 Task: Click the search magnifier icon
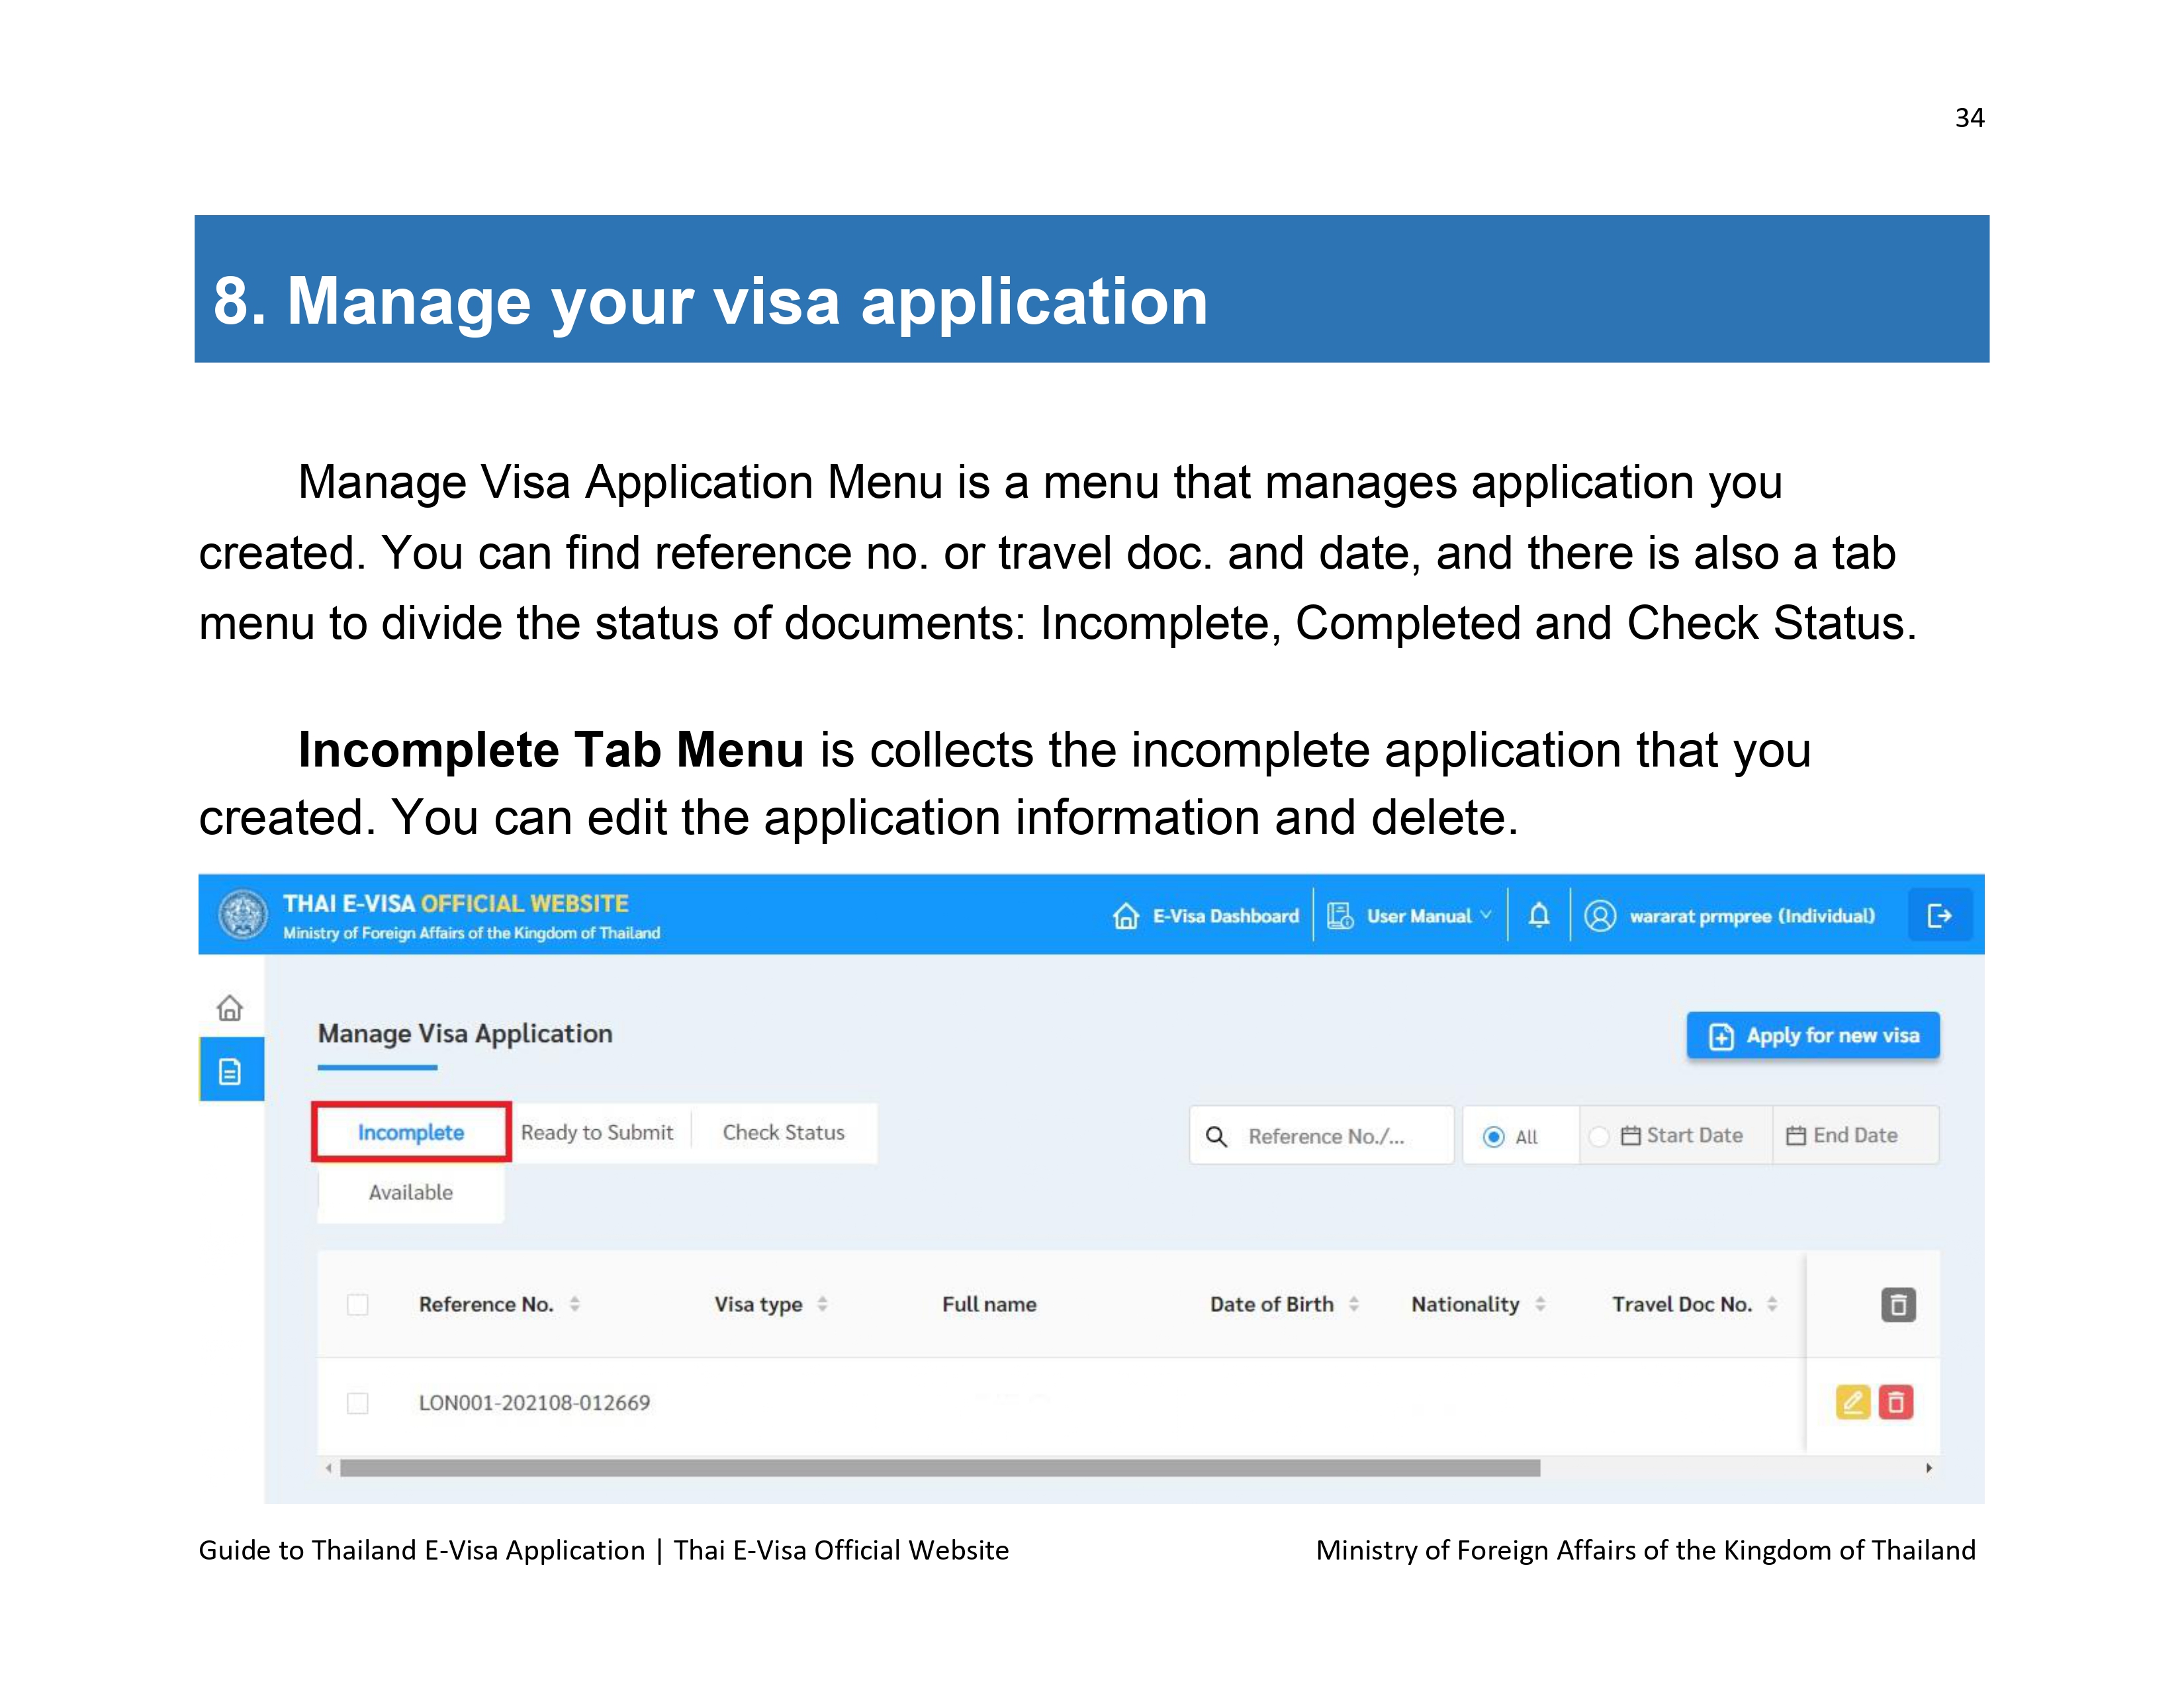point(1216,1136)
